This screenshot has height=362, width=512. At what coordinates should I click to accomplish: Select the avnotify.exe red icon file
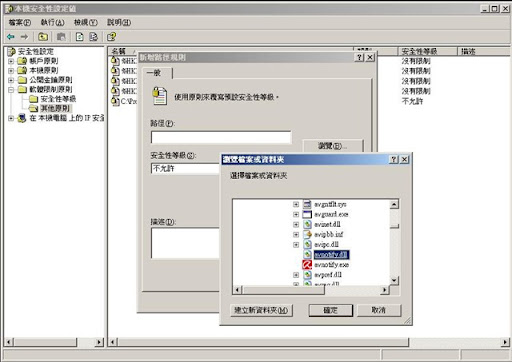pos(307,265)
